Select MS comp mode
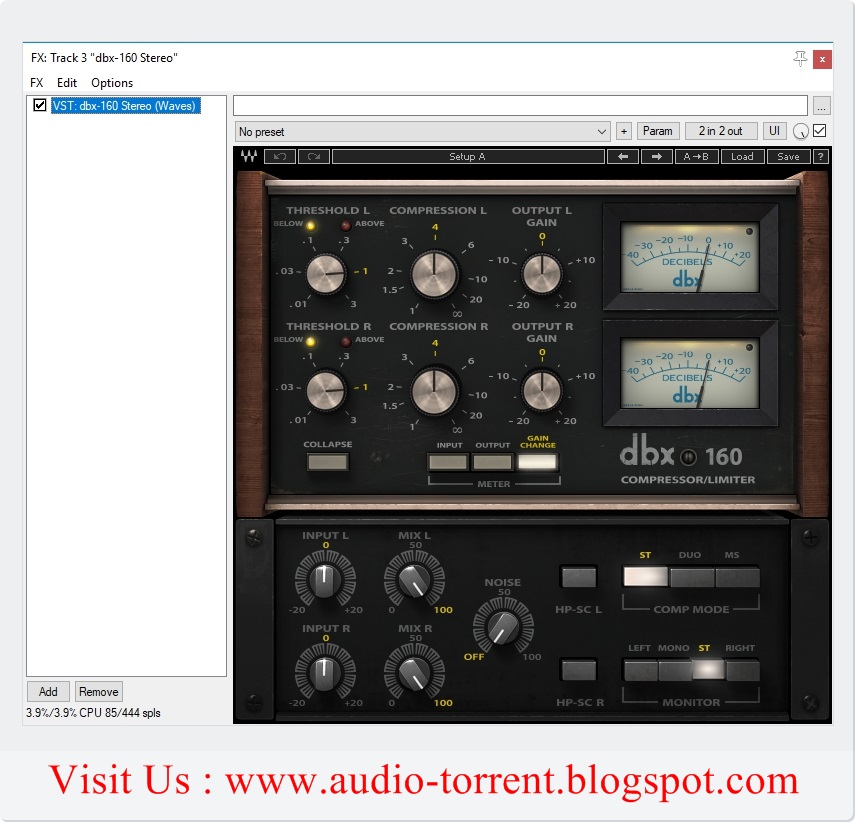Image resolution: width=855 pixels, height=822 pixels. point(737,577)
